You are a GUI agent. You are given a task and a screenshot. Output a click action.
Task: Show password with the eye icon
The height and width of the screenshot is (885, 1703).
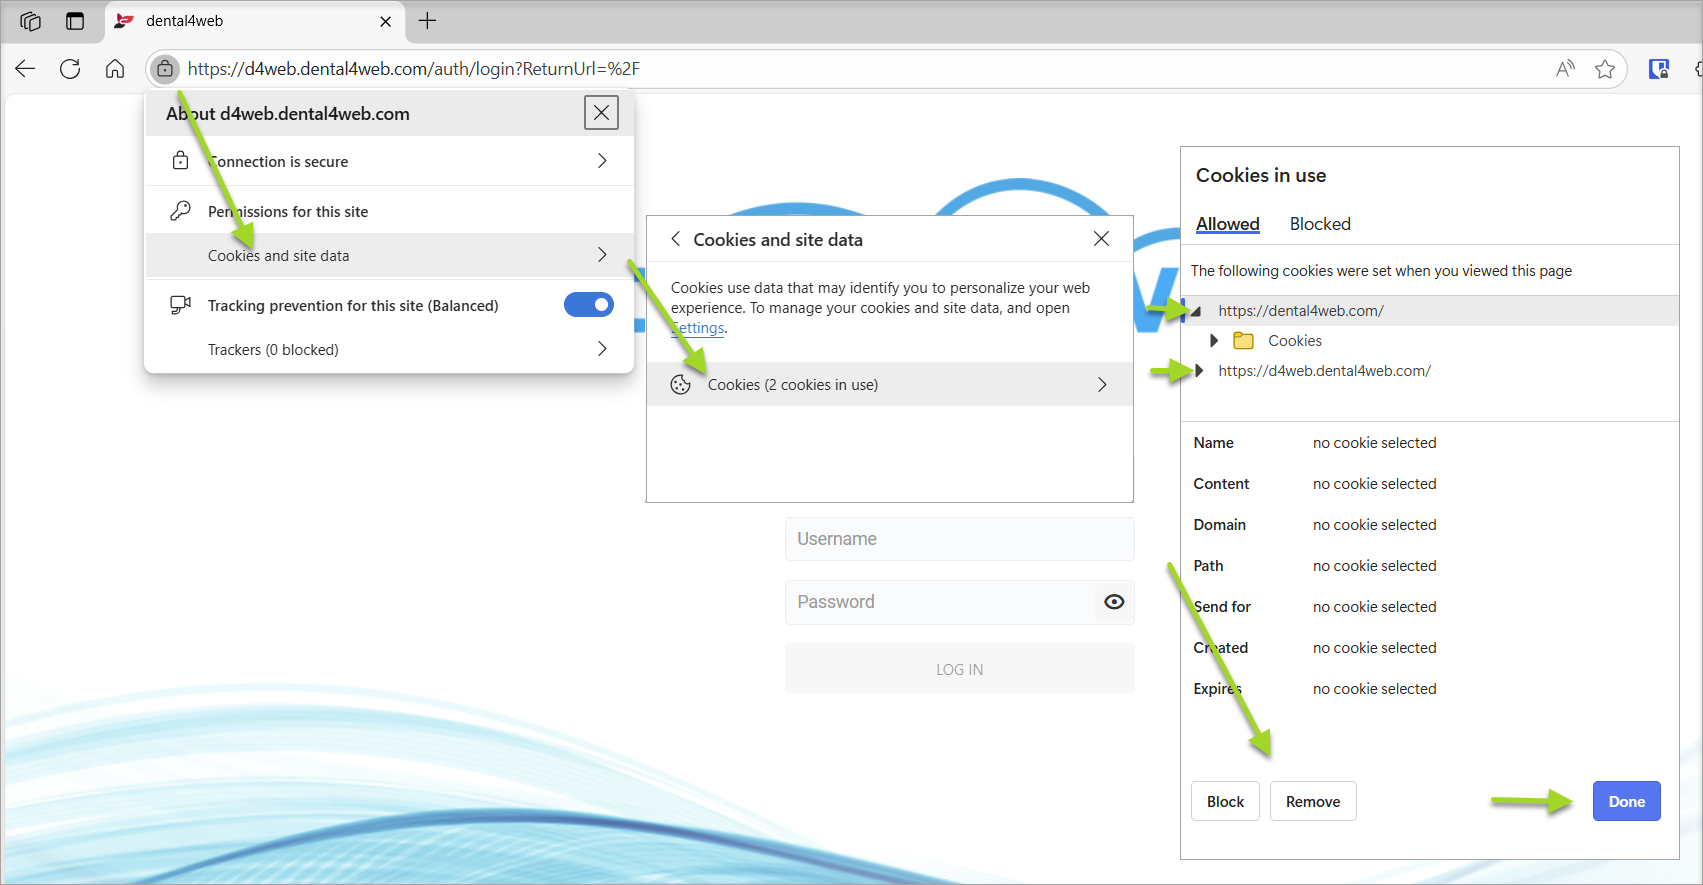click(x=1114, y=602)
